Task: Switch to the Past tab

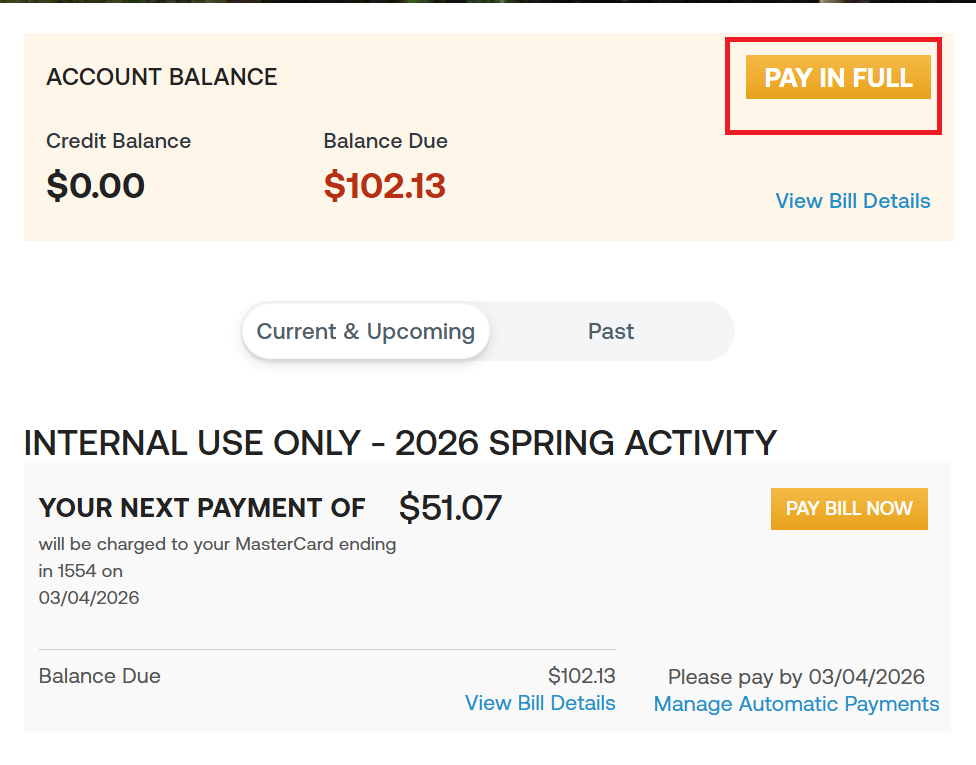Action: (611, 331)
